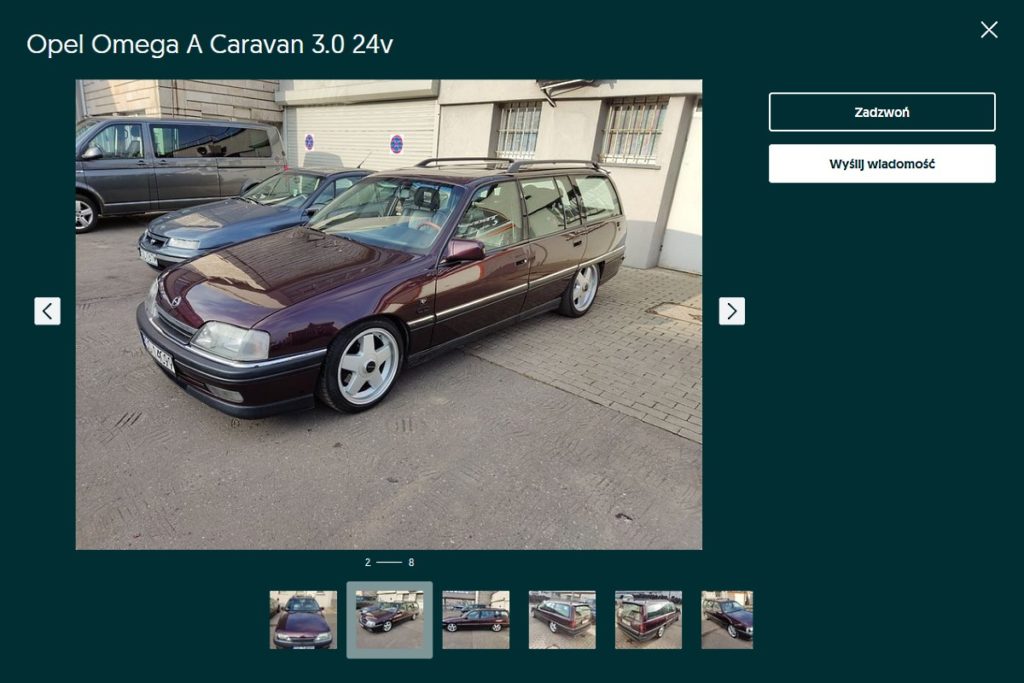The width and height of the screenshot is (1024, 683).
Task: Click the main photo of the maroon Omega
Action: click(389, 314)
